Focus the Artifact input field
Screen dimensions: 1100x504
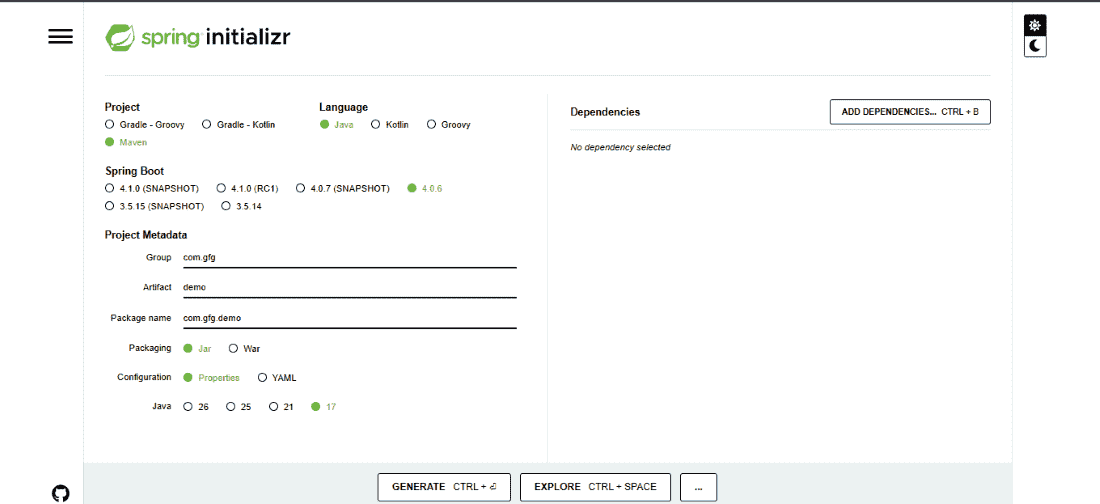(x=349, y=288)
